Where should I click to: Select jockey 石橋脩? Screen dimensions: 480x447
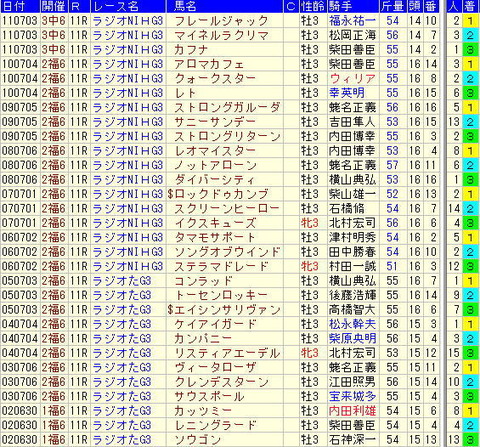tap(347, 209)
